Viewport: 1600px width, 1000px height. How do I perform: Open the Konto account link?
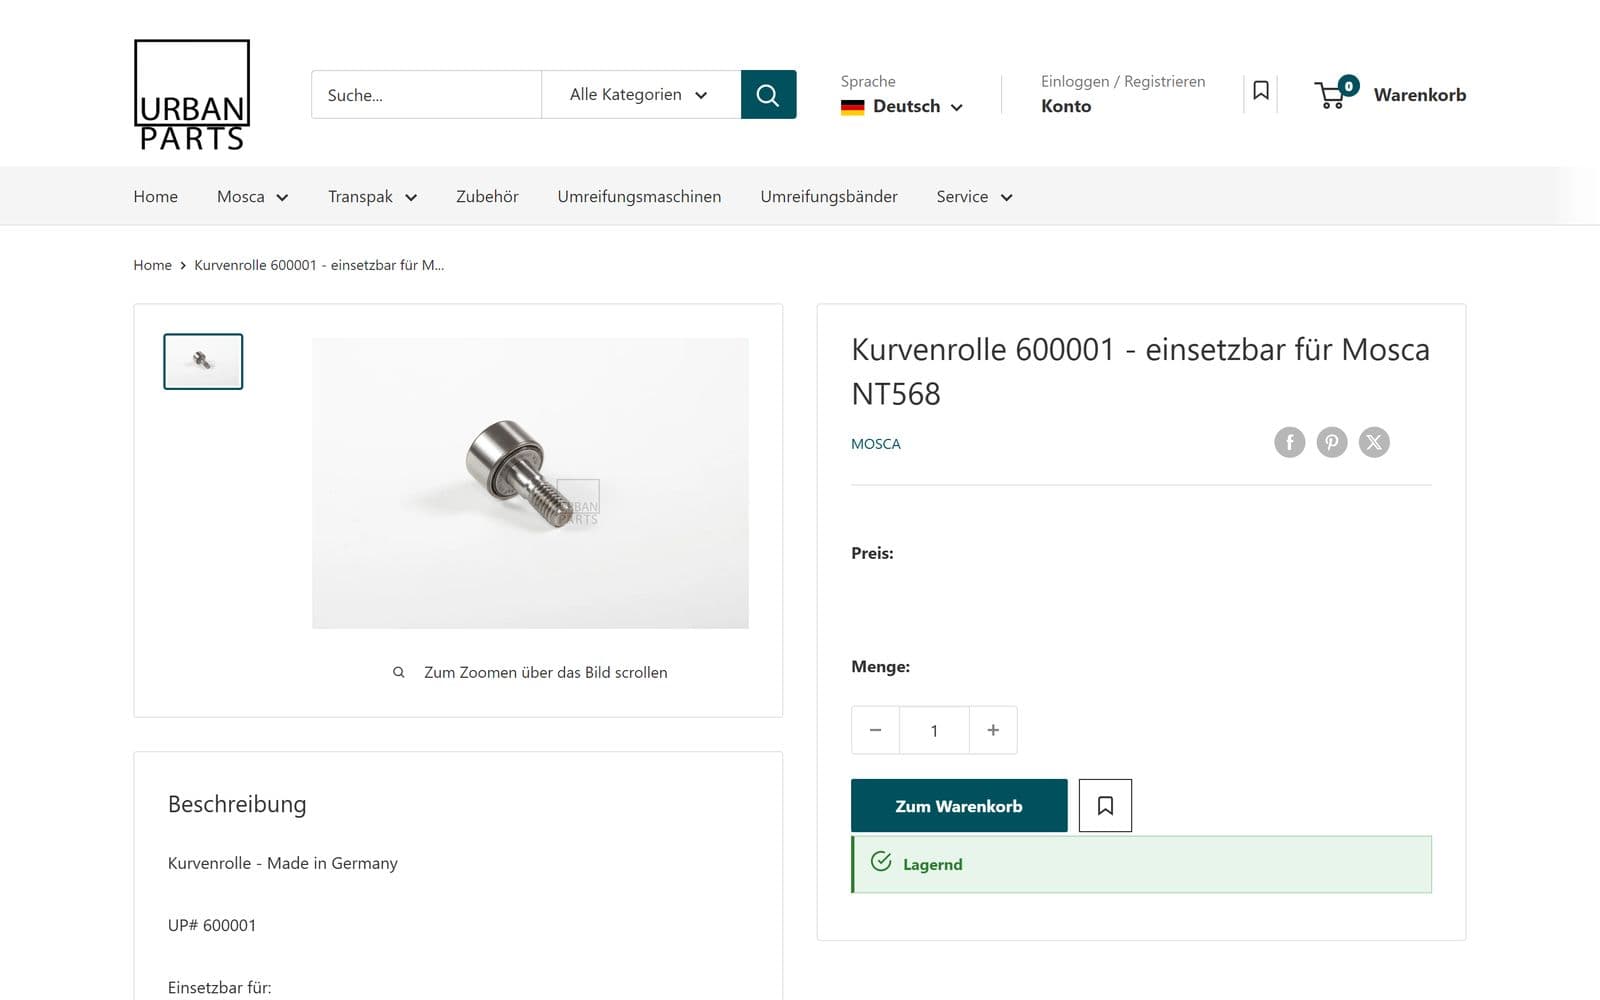1066,106
